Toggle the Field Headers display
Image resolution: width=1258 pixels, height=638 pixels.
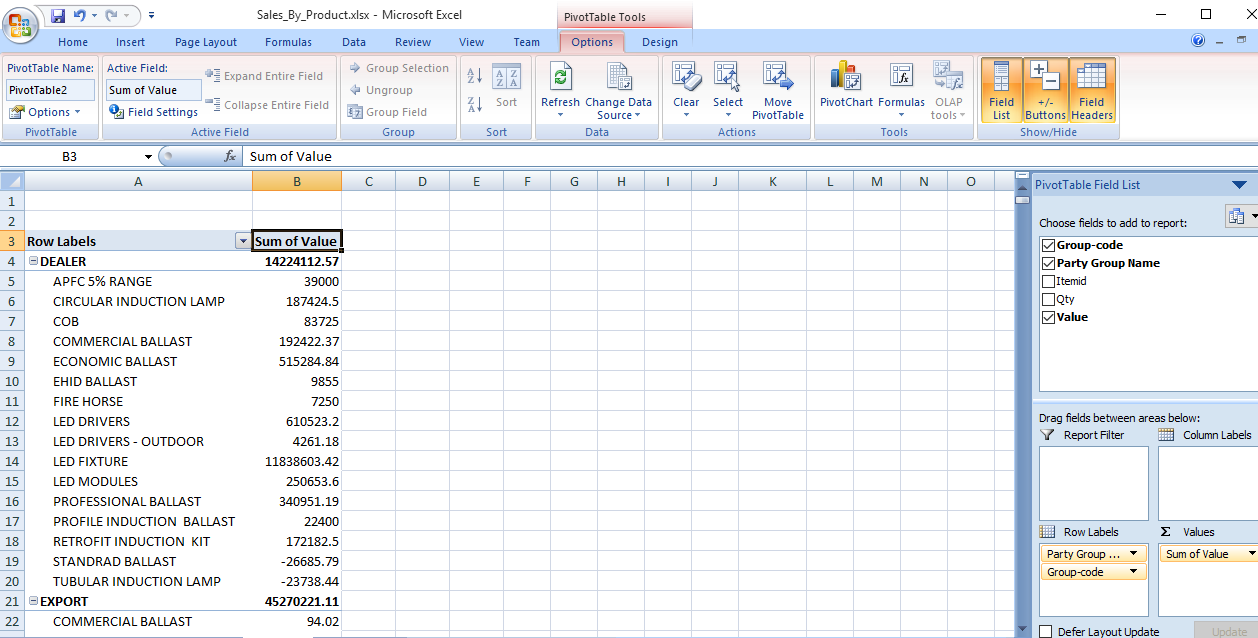tap(1092, 90)
